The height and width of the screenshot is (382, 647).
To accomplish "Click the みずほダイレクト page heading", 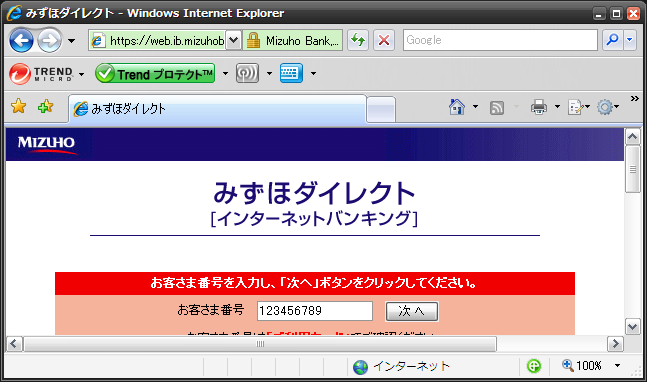I will click(314, 193).
